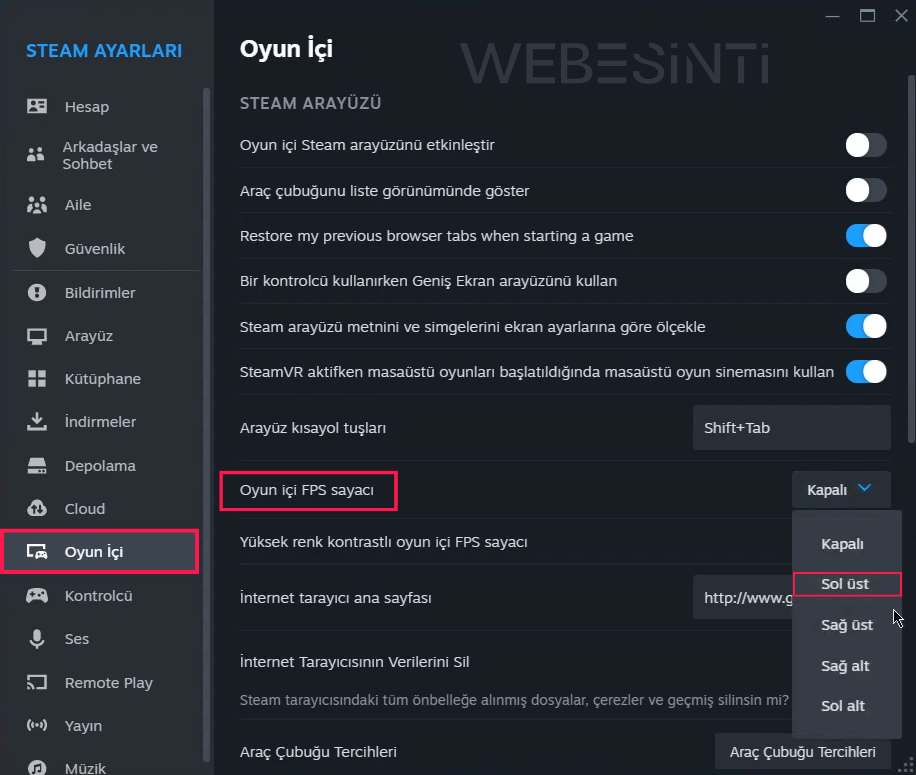Viewport: 916px width, 775px height.
Task: Click the Araç Çubuğu Tercihleri row label
Action: click(318, 752)
